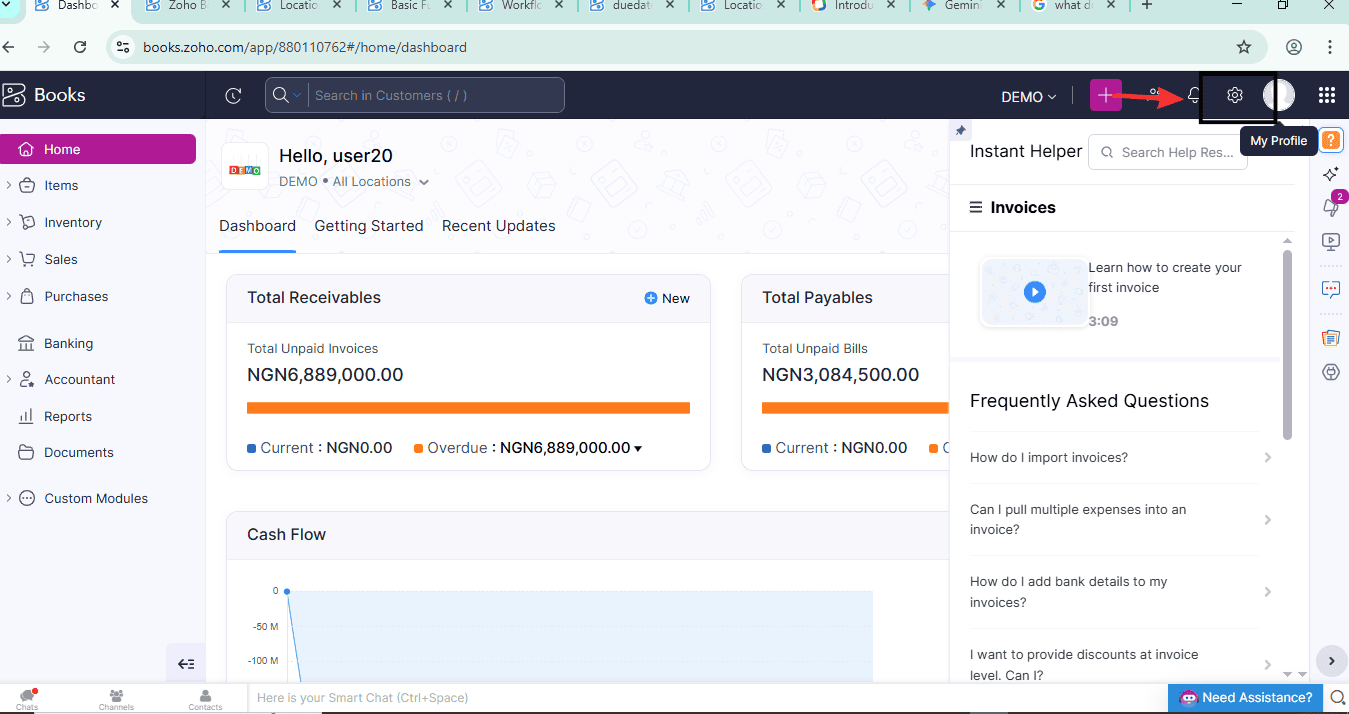Viewport: 1349px width, 714px height.
Task: Open recent activity clock icon
Action: (233, 96)
